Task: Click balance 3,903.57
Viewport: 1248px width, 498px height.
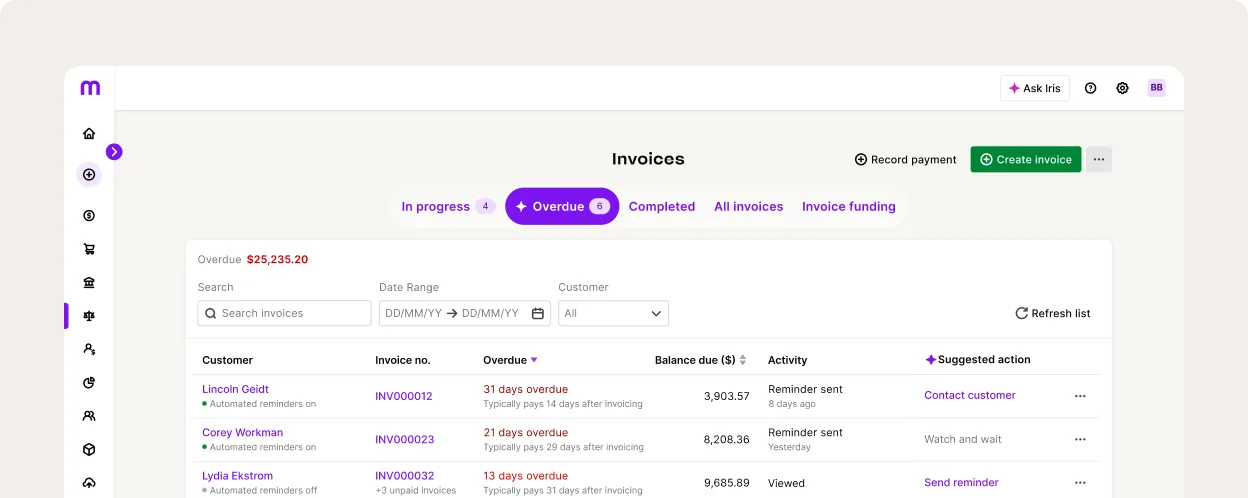Action: point(726,396)
